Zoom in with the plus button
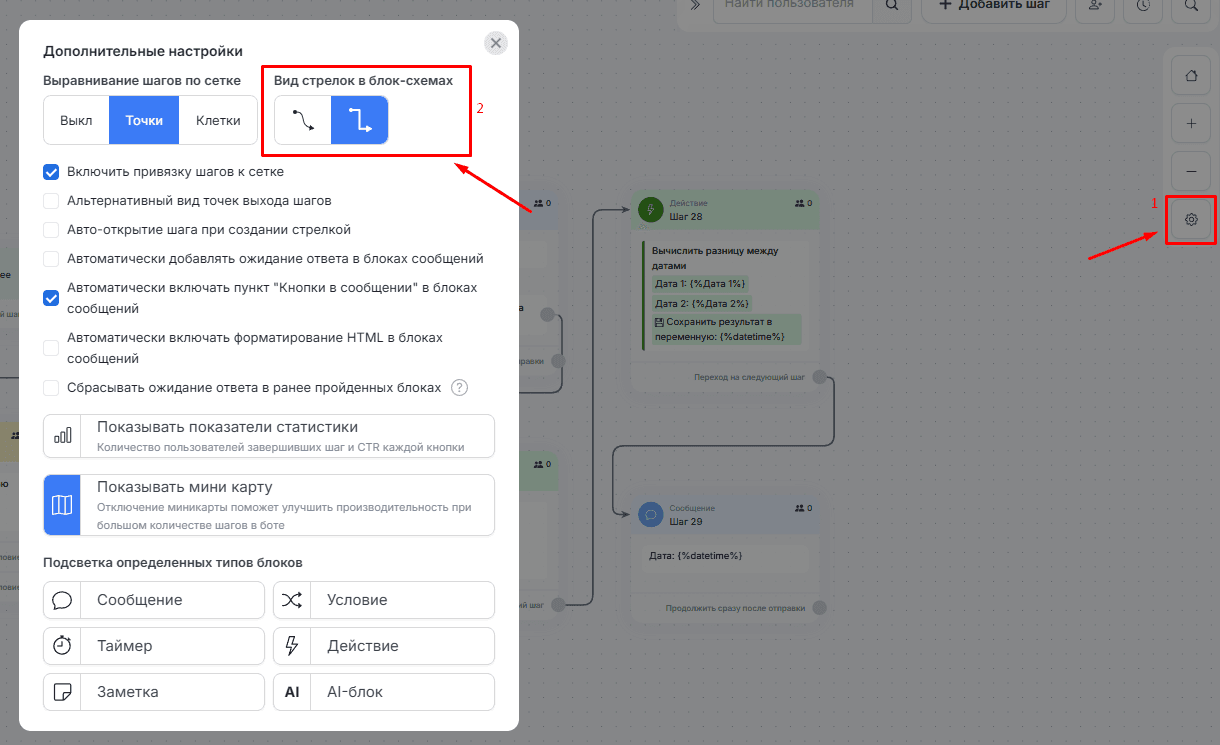Image resolution: width=1220 pixels, height=745 pixels. (x=1191, y=123)
